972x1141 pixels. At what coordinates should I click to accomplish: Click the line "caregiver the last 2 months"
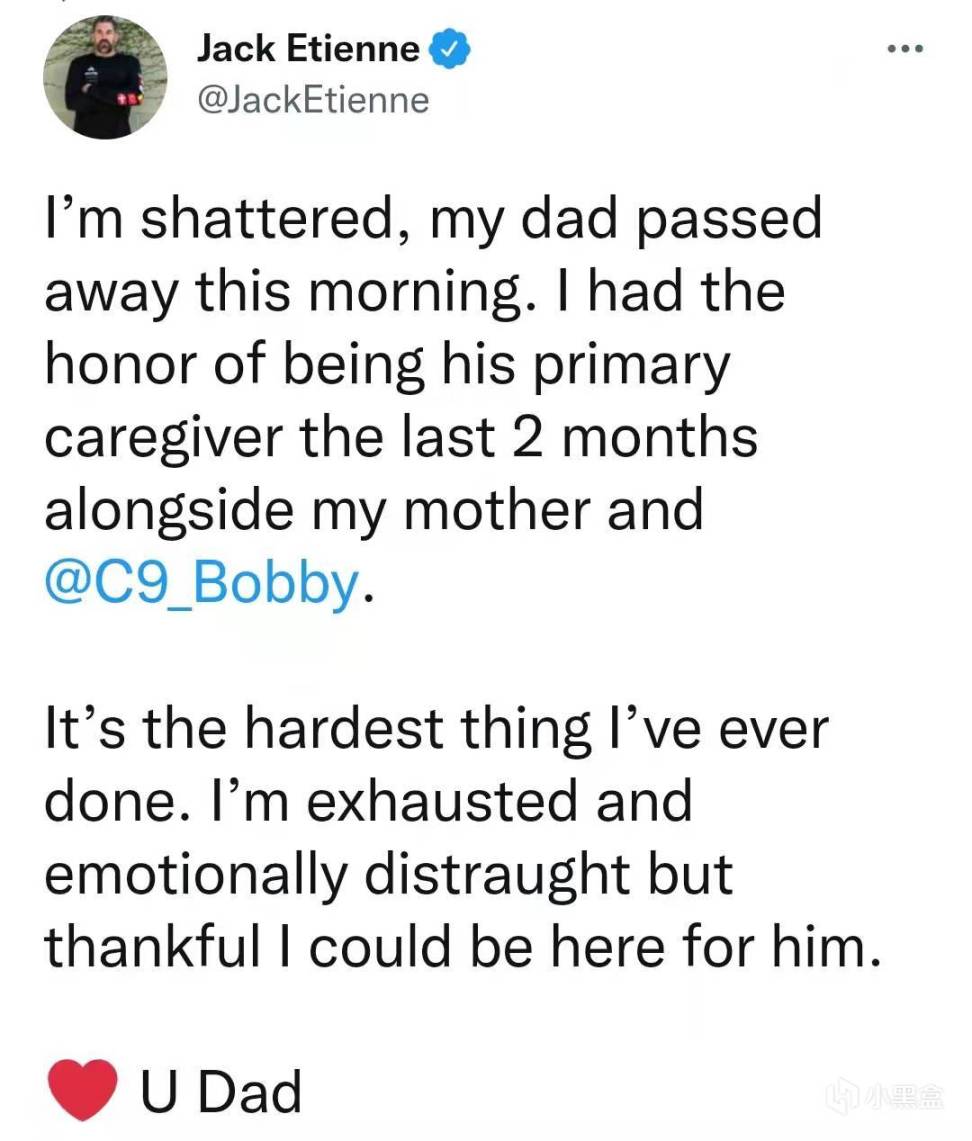tap(402, 438)
